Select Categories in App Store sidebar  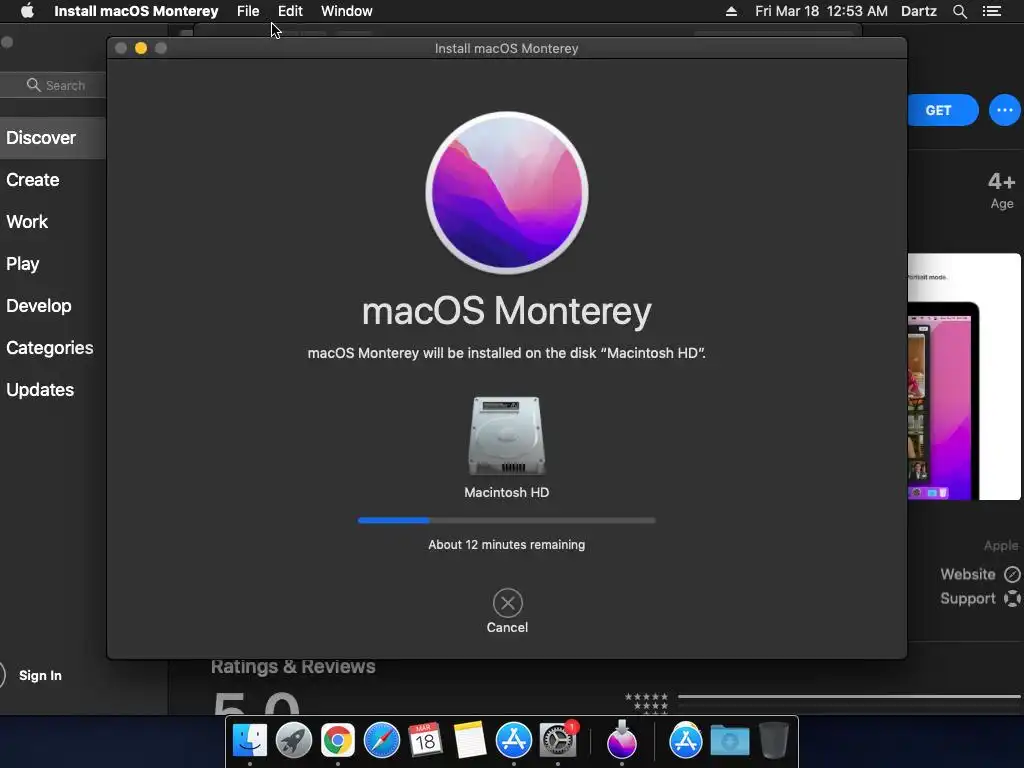click(50, 347)
